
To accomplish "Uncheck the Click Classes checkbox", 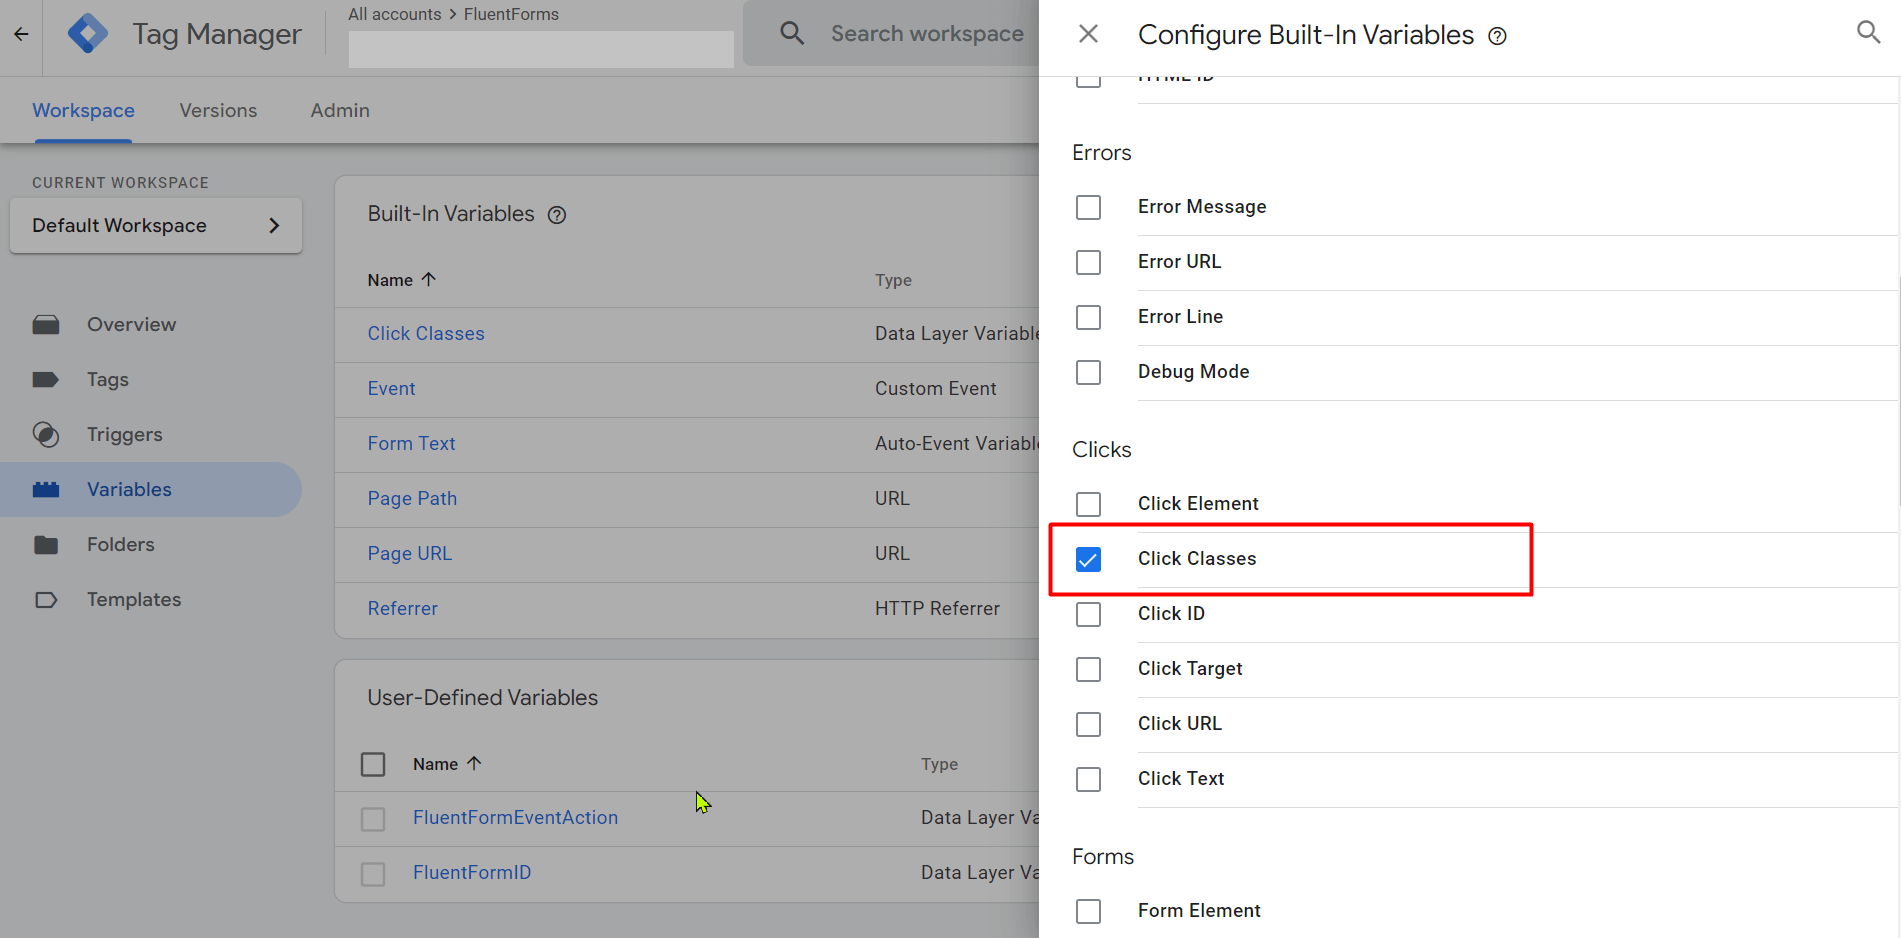I will (1088, 559).
